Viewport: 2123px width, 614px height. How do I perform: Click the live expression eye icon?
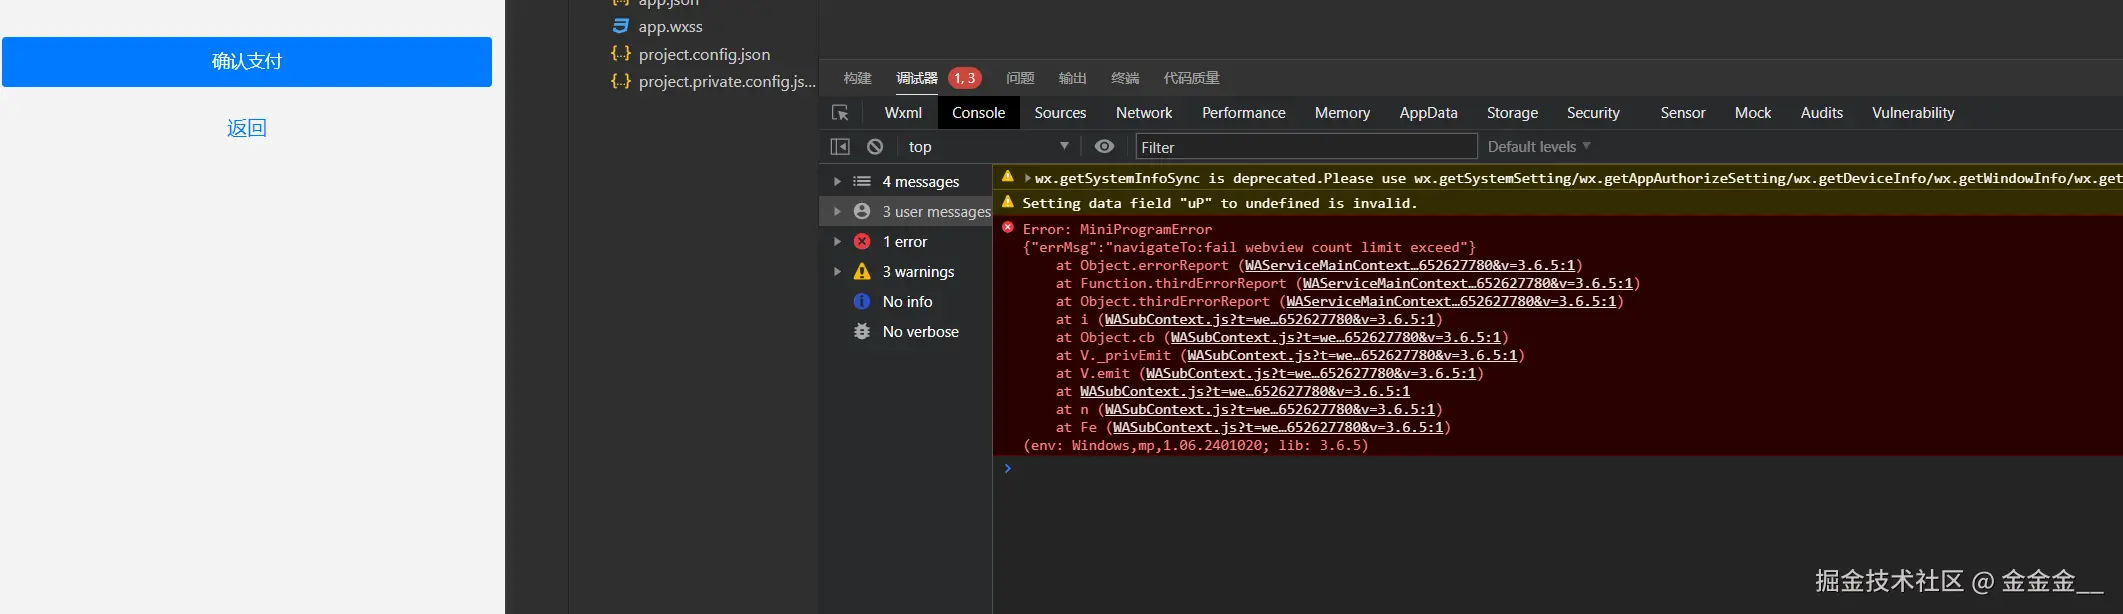tap(1104, 147)
